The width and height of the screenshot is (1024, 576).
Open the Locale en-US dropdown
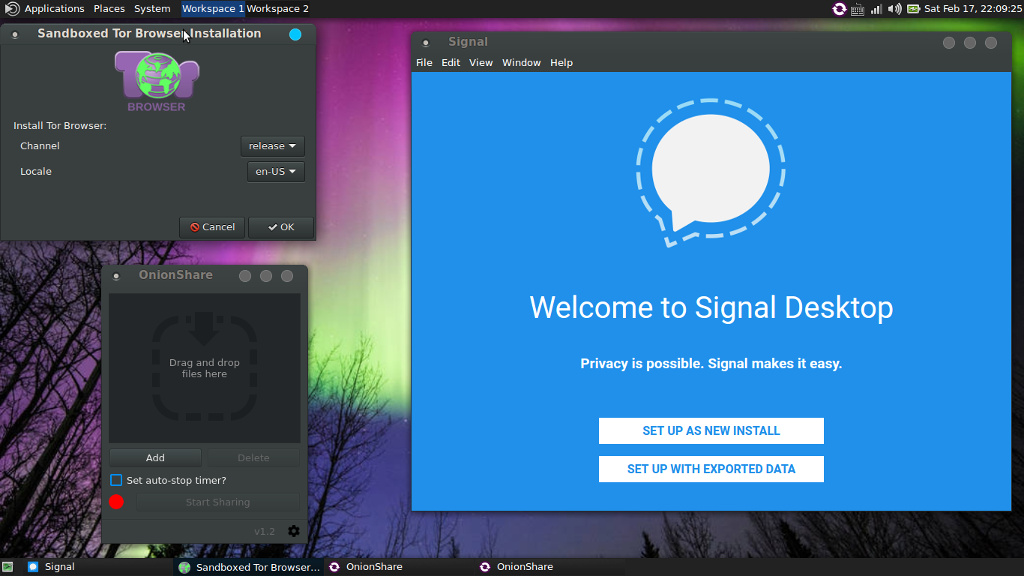coord(275,172)
